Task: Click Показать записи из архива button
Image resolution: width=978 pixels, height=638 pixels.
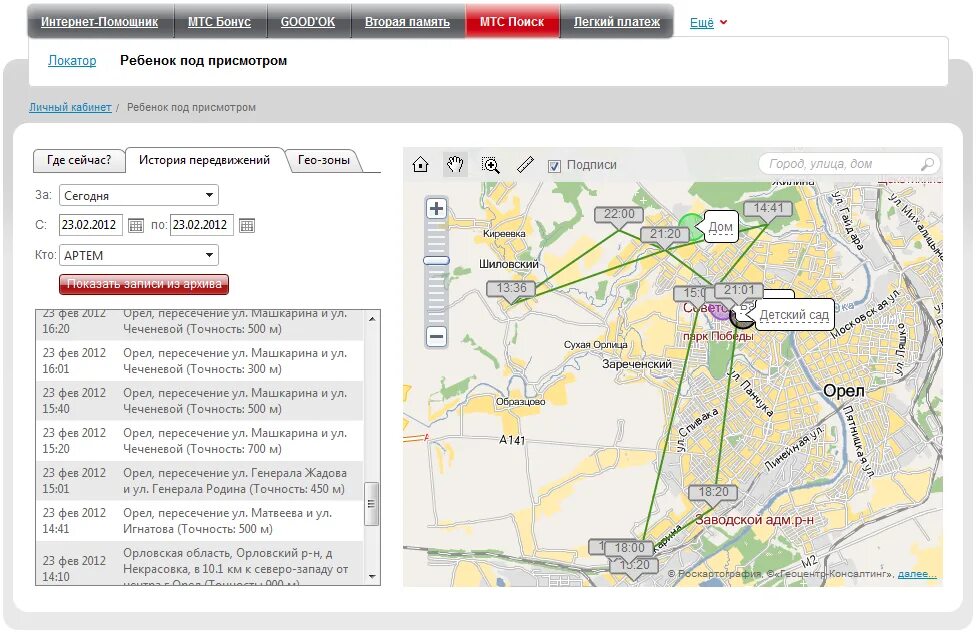Action: (144, 284)
